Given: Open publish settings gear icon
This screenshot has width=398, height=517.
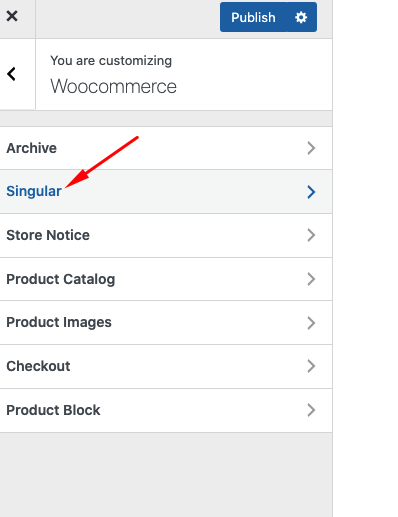Looking at the screenshot, I should (301, 17).
